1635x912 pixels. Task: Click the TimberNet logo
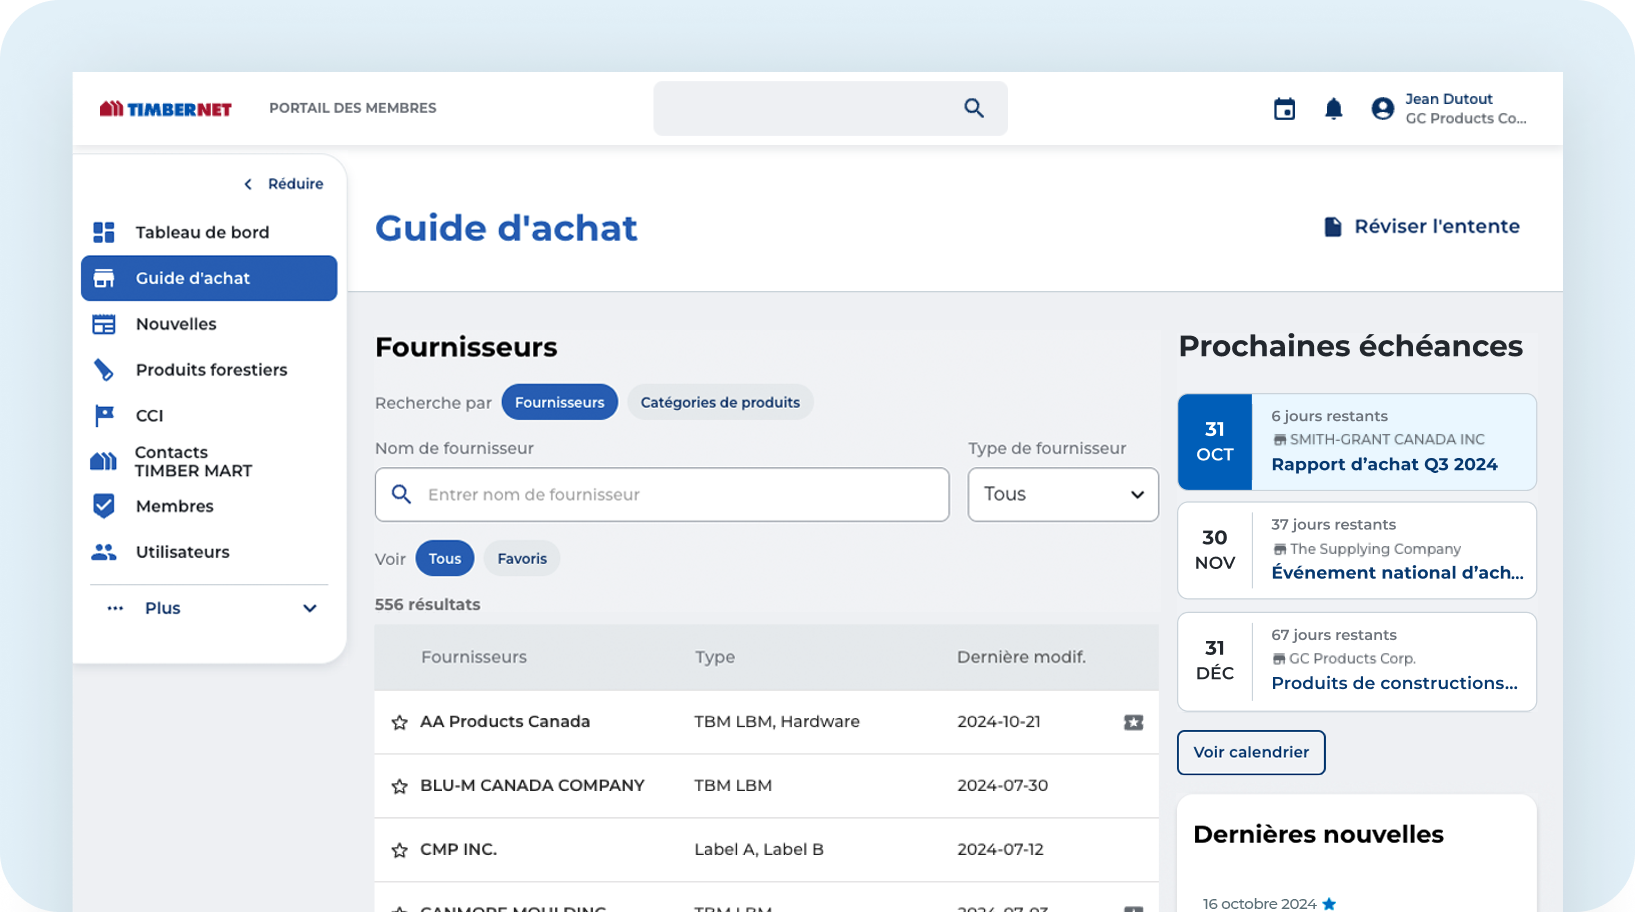(x=165, y=108)
